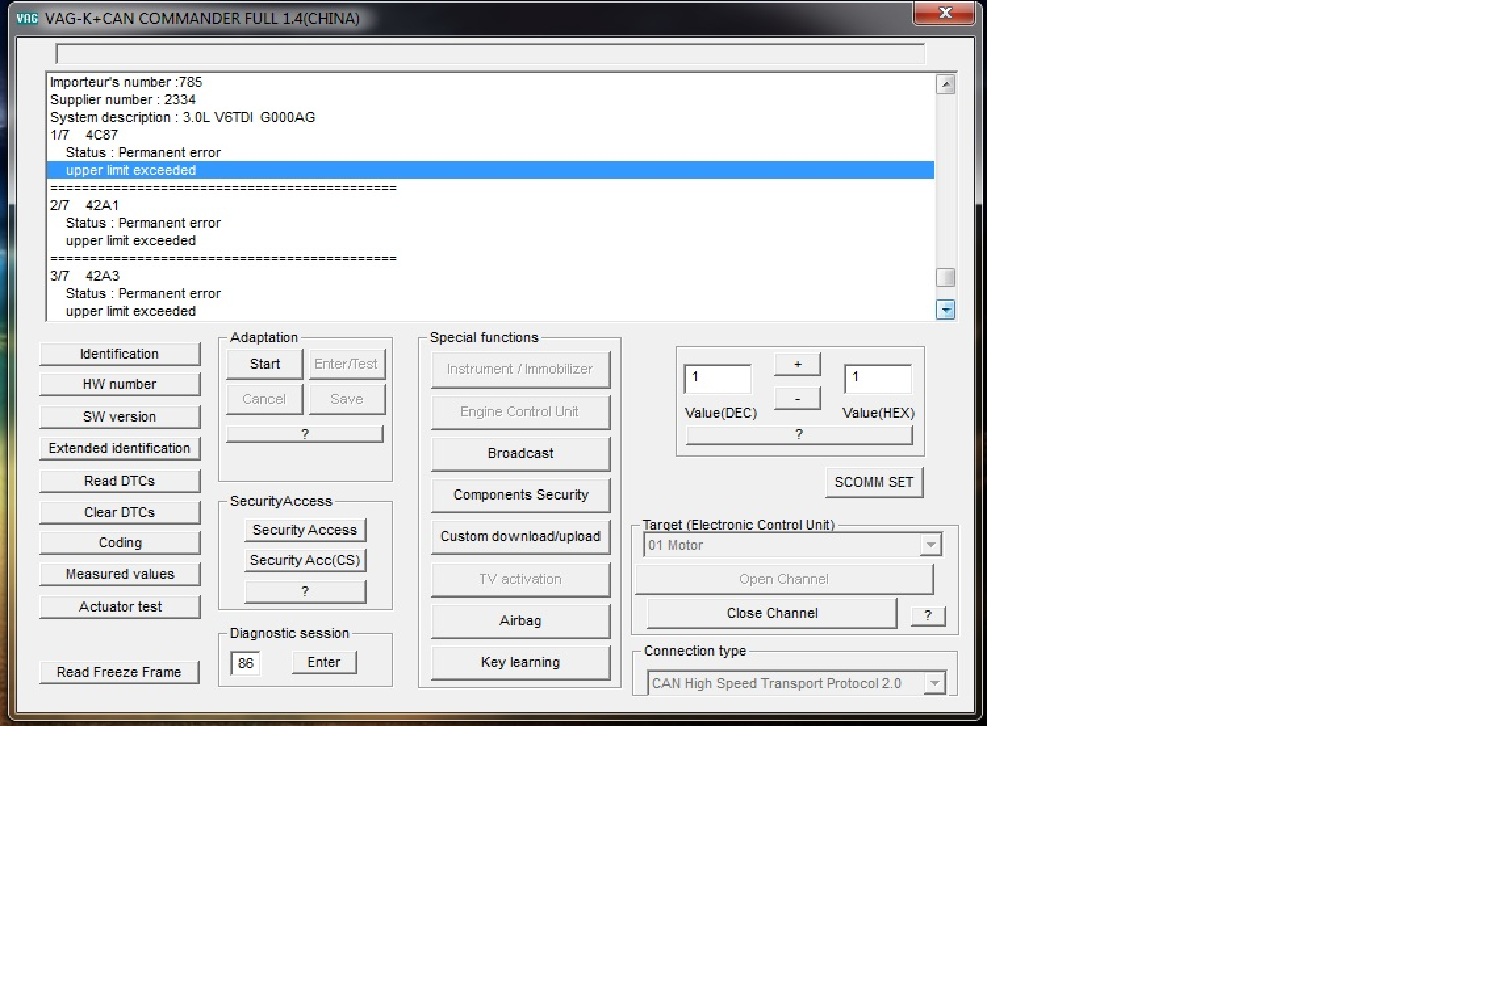Click Read Freeze Frame button
This screenshot has width=1506, height=1000.
(119, 672)
